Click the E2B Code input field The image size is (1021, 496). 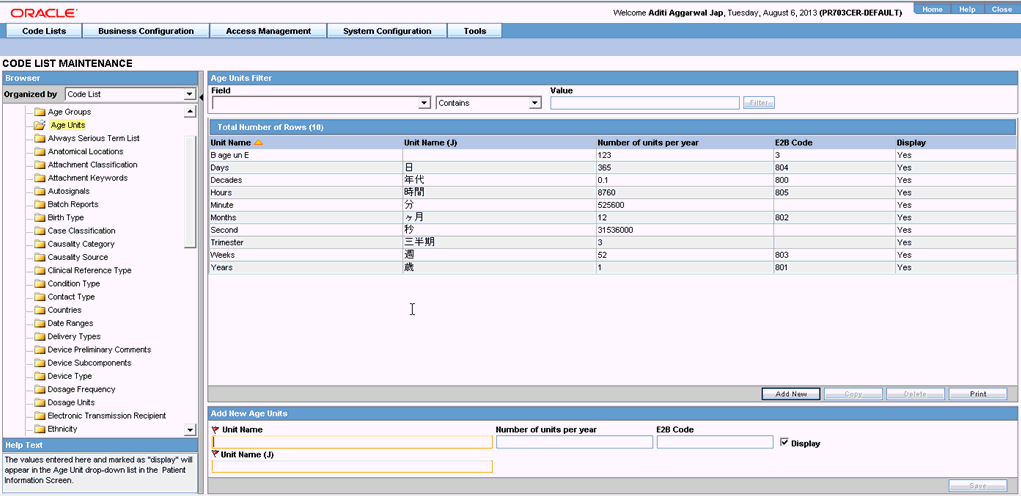(715, 442)
